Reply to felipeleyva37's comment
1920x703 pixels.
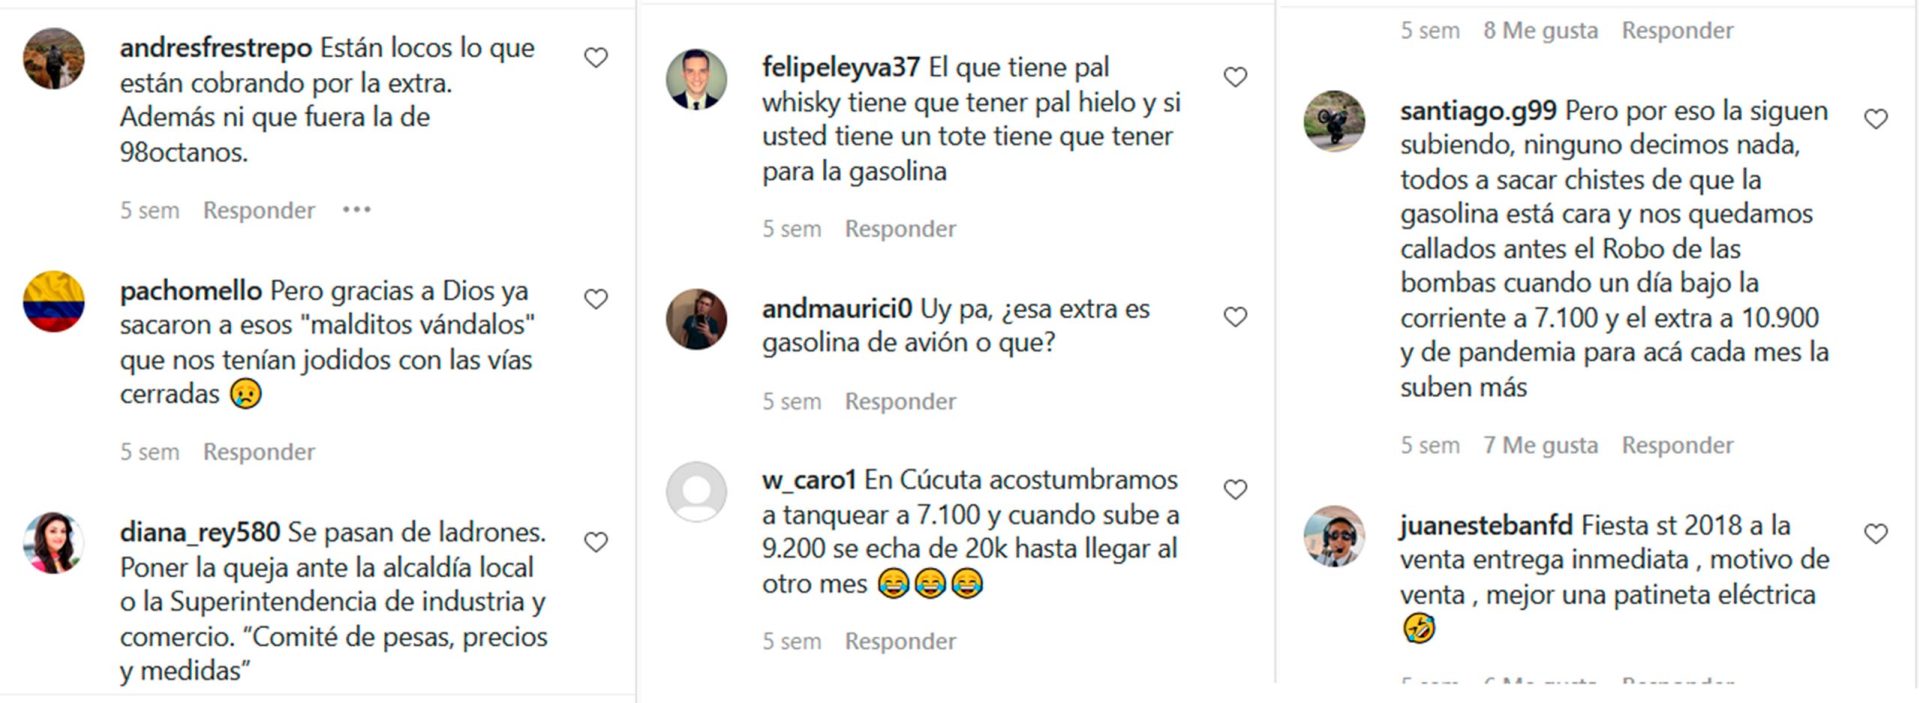pyautogui.click(x=900, y=229)
